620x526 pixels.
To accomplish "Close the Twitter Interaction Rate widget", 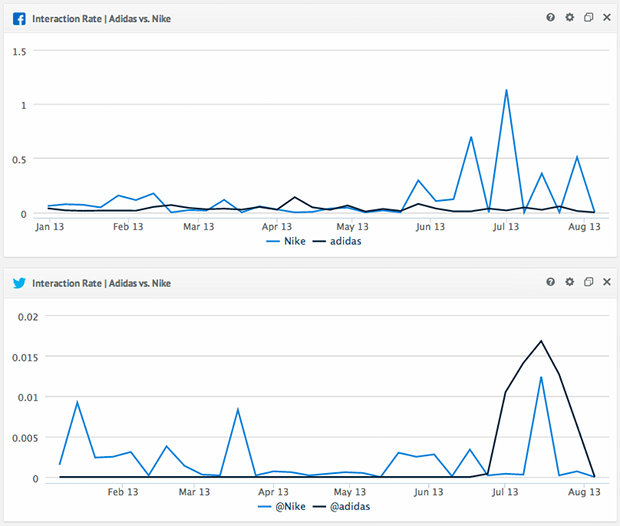I will point(607,282).
